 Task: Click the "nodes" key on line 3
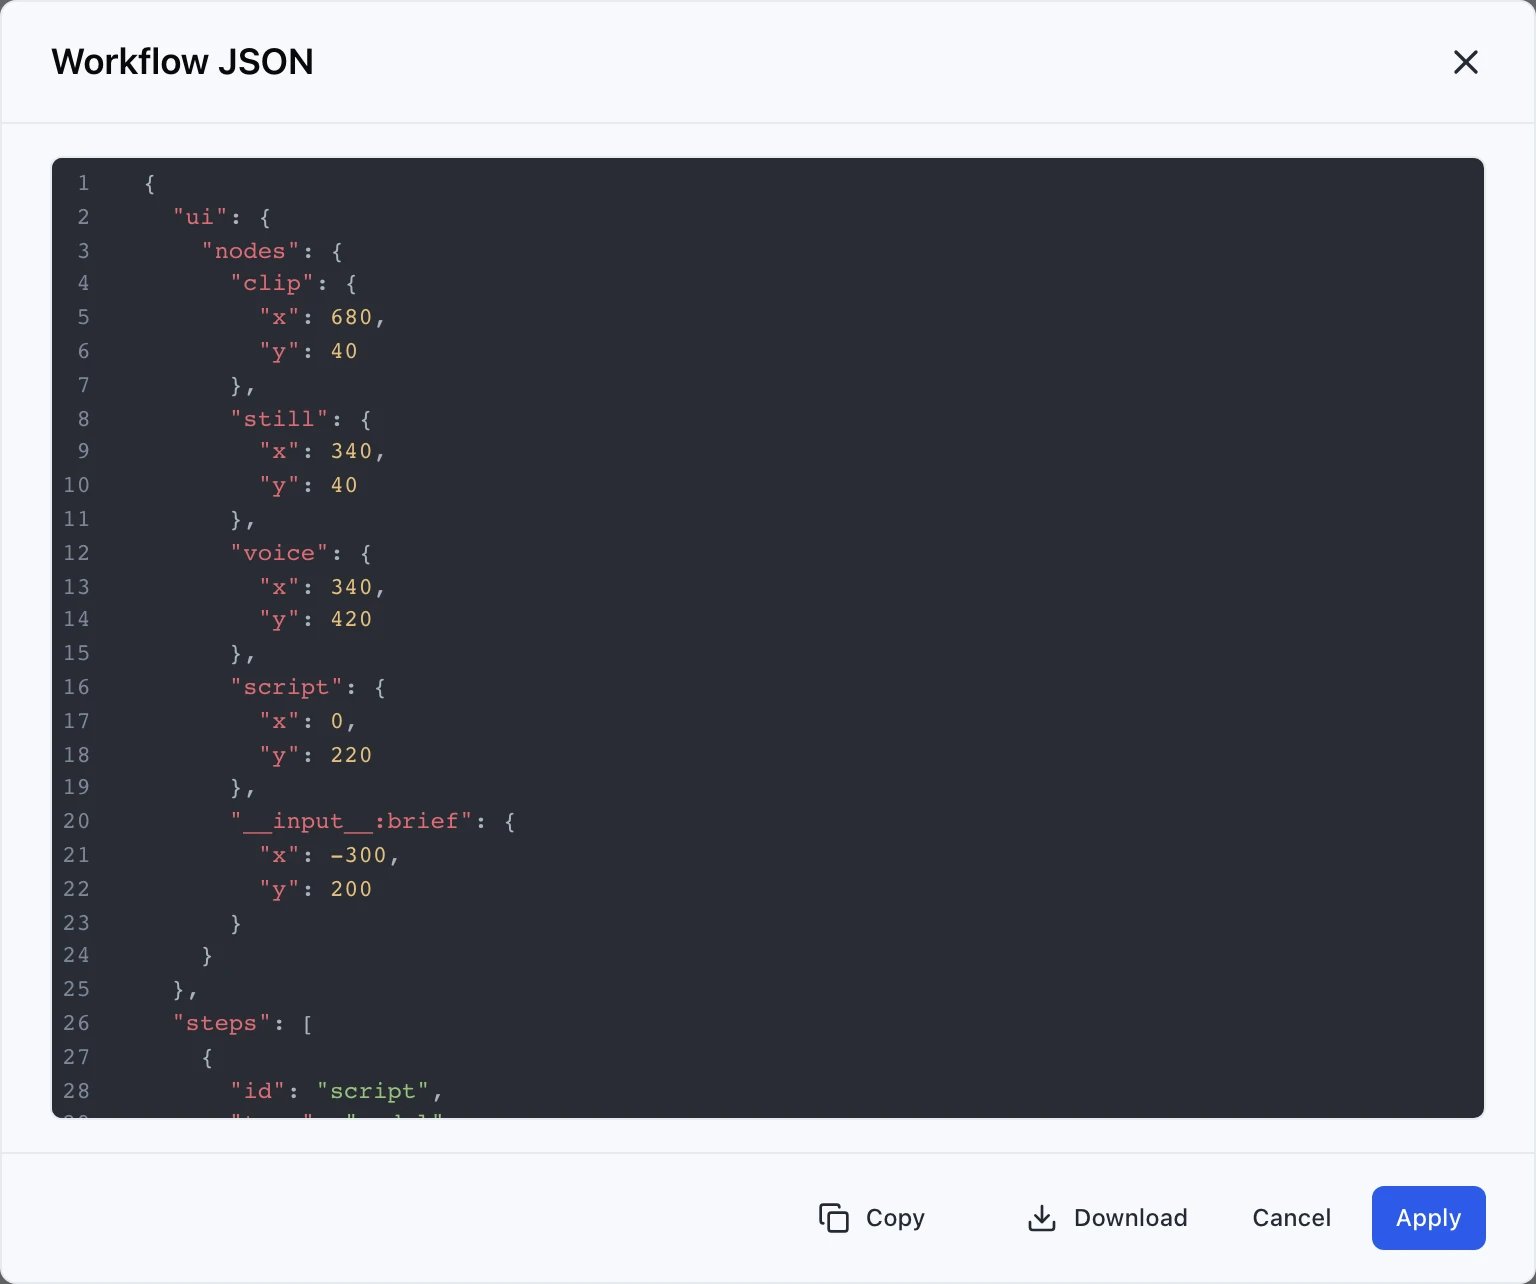(251, 251)
